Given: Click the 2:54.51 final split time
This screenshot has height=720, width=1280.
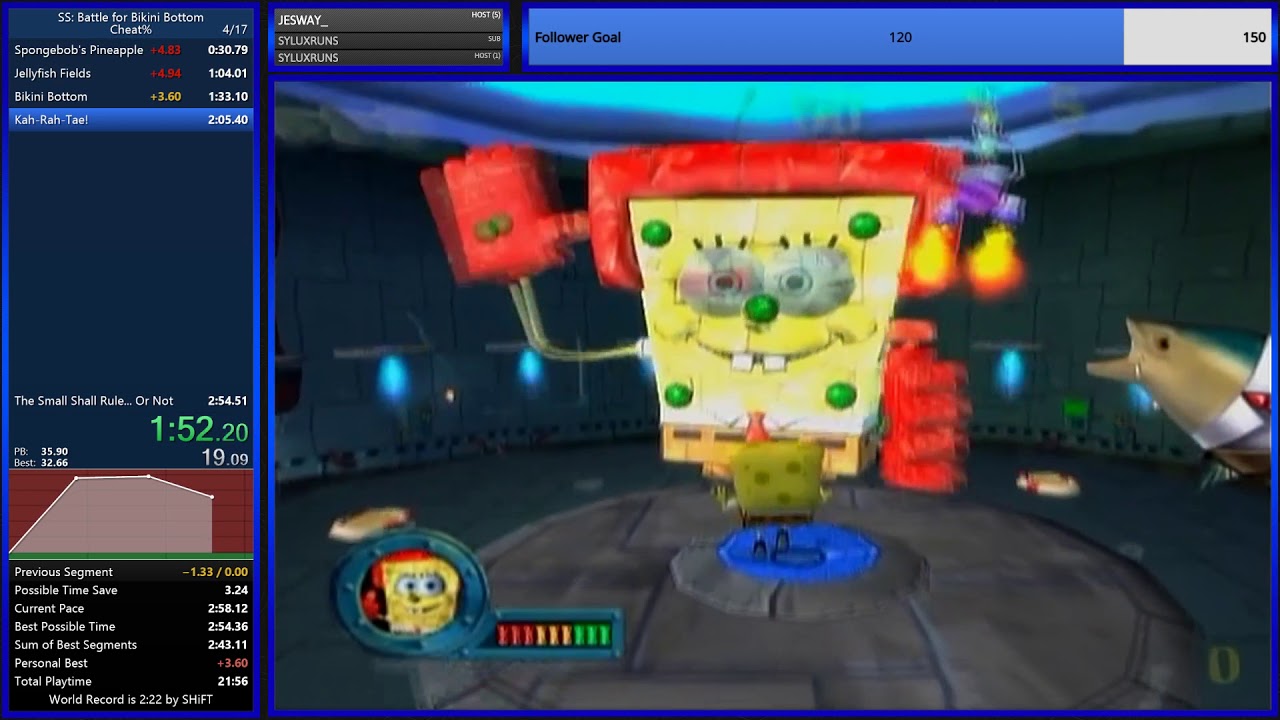Looking at the screenshot, I should (x=228, y=401).
